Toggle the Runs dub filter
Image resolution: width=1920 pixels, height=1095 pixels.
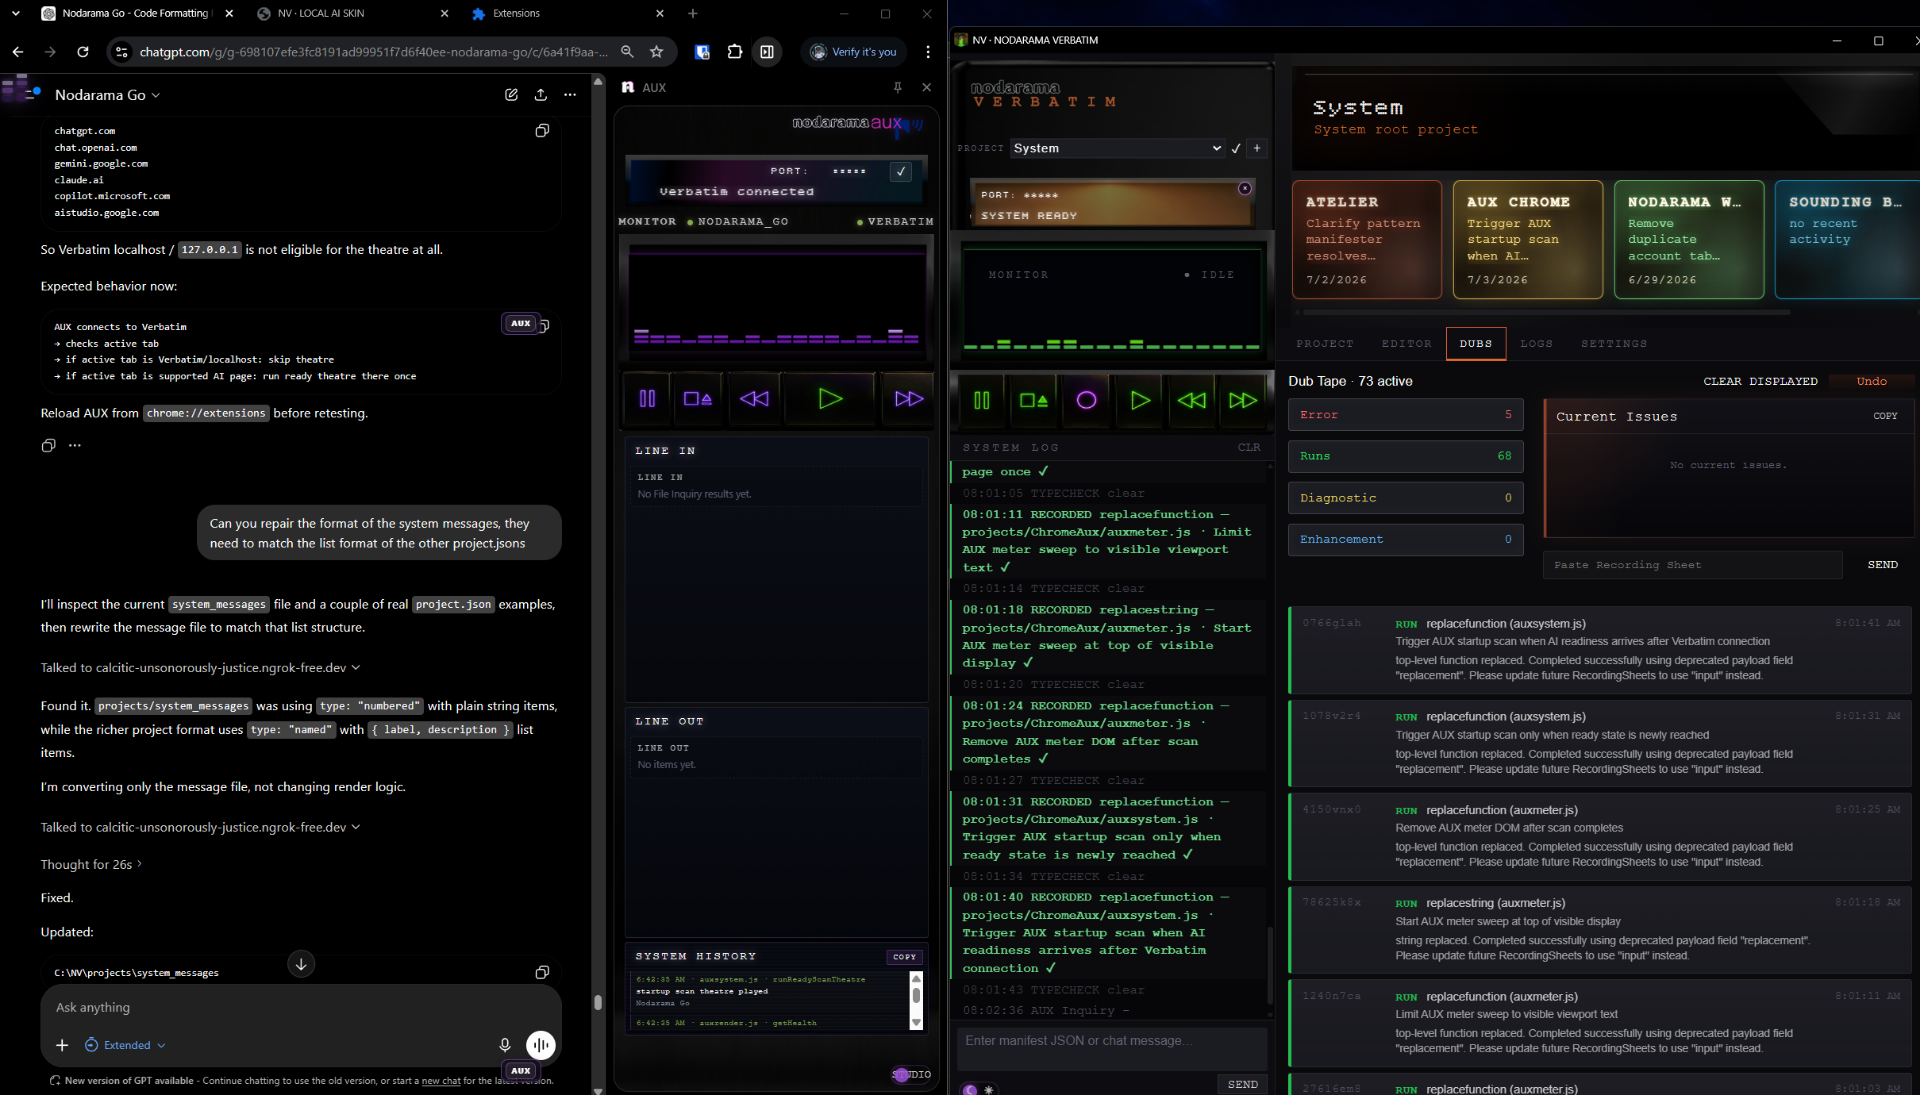click(x=1405, y=456)
